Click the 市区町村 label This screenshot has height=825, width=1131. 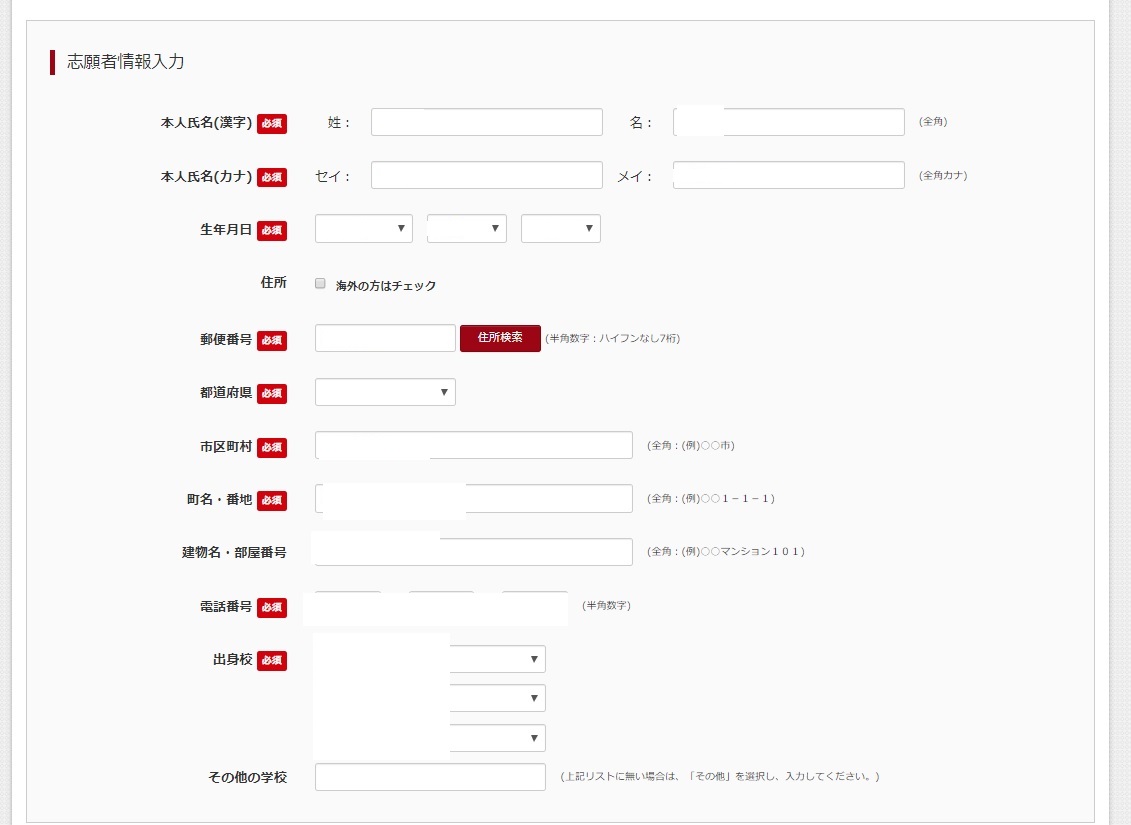pyautogui.click(x=226, y=446)
